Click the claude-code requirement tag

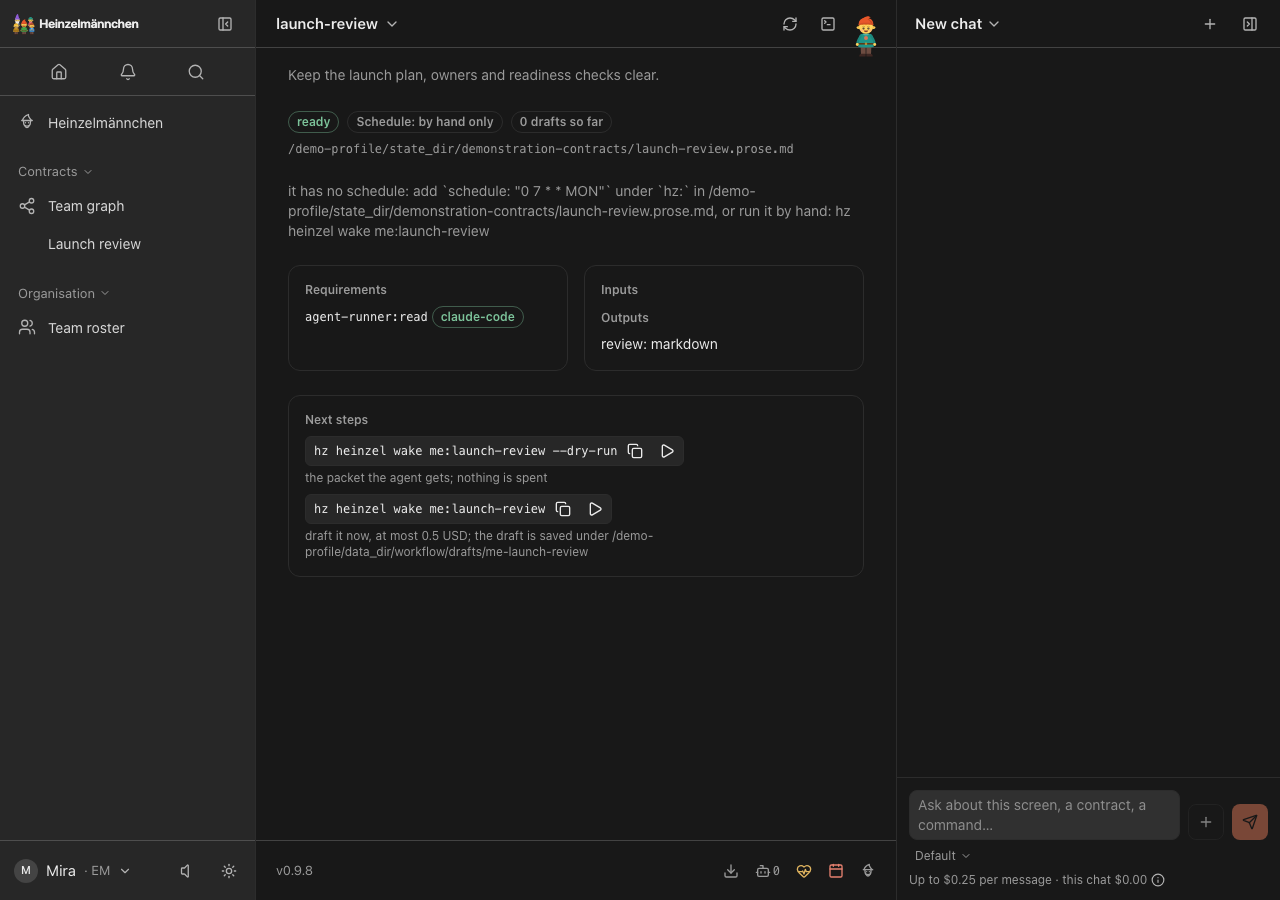(478, 317)
